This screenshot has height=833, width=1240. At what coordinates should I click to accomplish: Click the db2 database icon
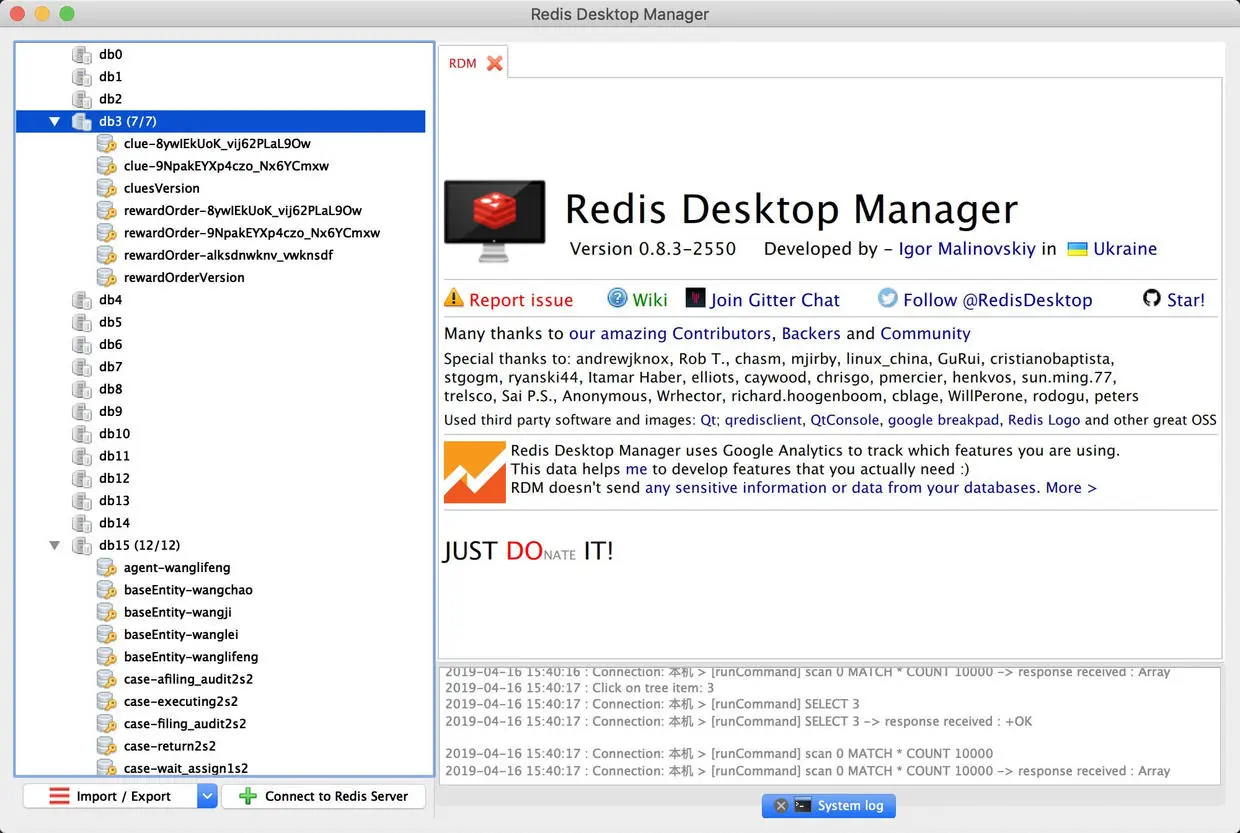click(x=82, y=99)
